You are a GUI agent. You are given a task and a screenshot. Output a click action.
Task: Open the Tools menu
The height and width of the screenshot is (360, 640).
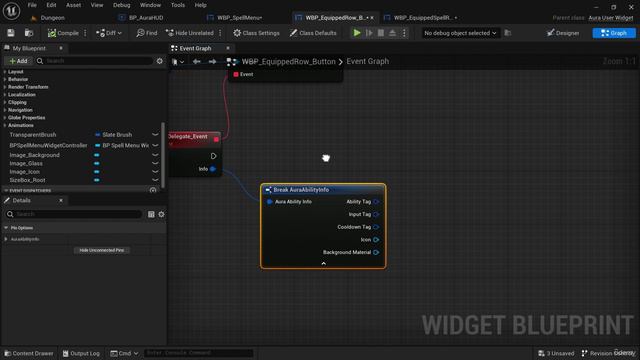(178, 5)
